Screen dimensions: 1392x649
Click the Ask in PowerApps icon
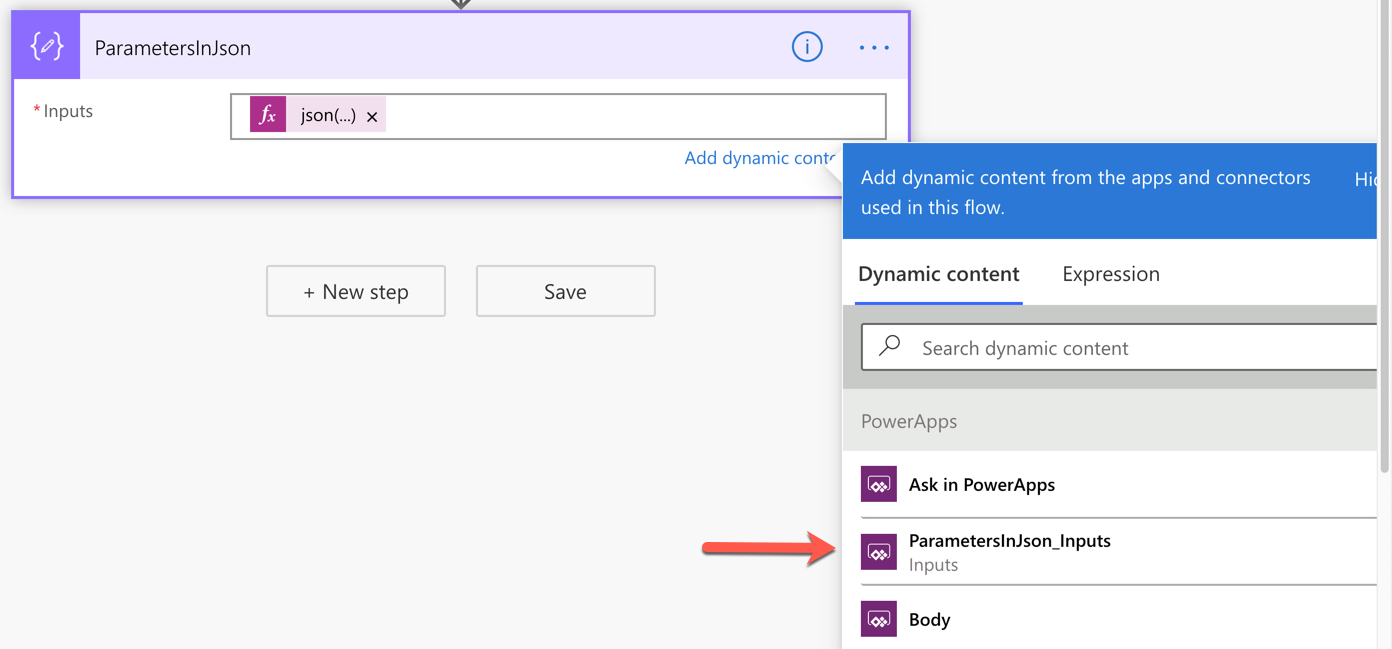(879, 485)
